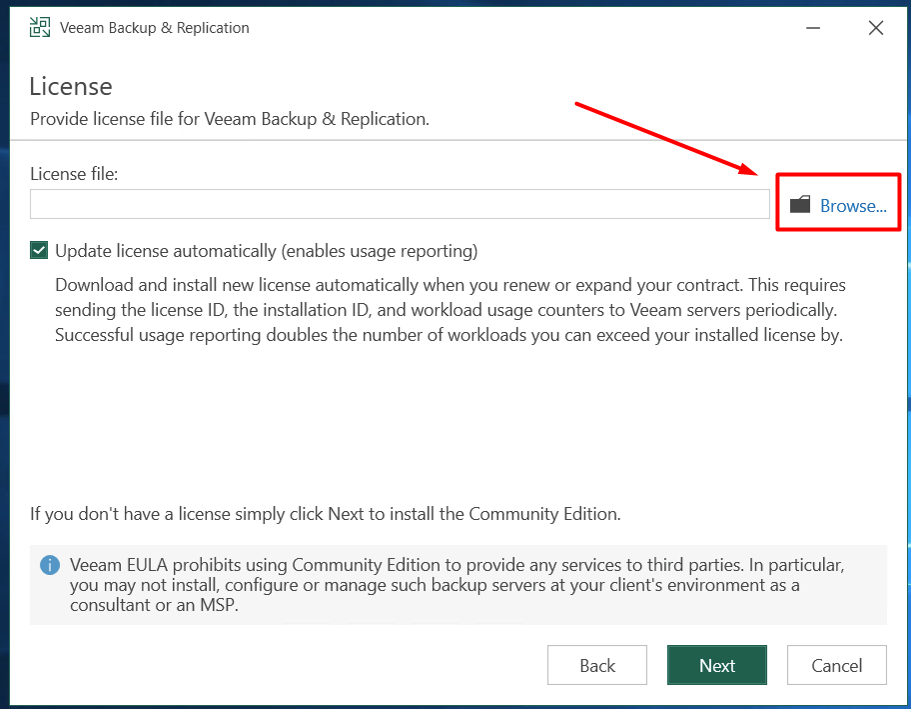Click the blue info icon in EULA notice
Image resolution: width=911 pixels, height=709 pixels.
(49, 565)
